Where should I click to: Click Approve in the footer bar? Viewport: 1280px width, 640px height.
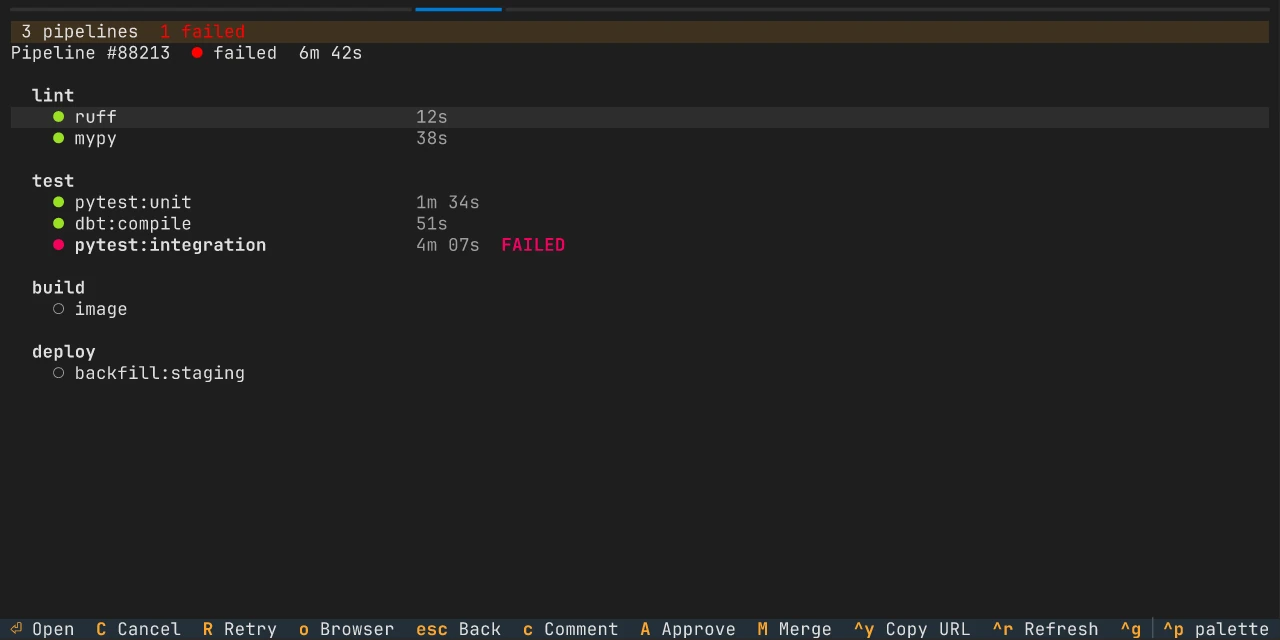(x=688, y=629)
